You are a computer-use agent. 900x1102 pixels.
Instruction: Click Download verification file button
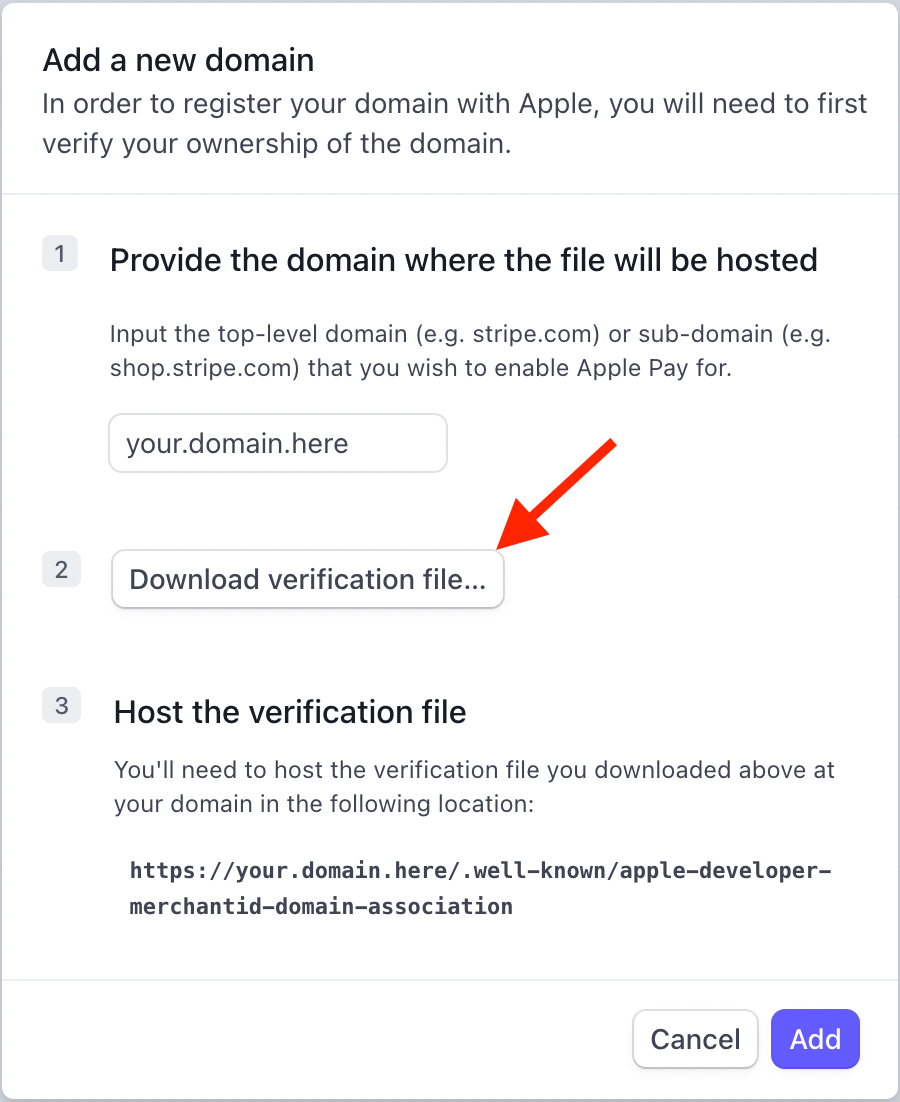[x=308, y=579]
